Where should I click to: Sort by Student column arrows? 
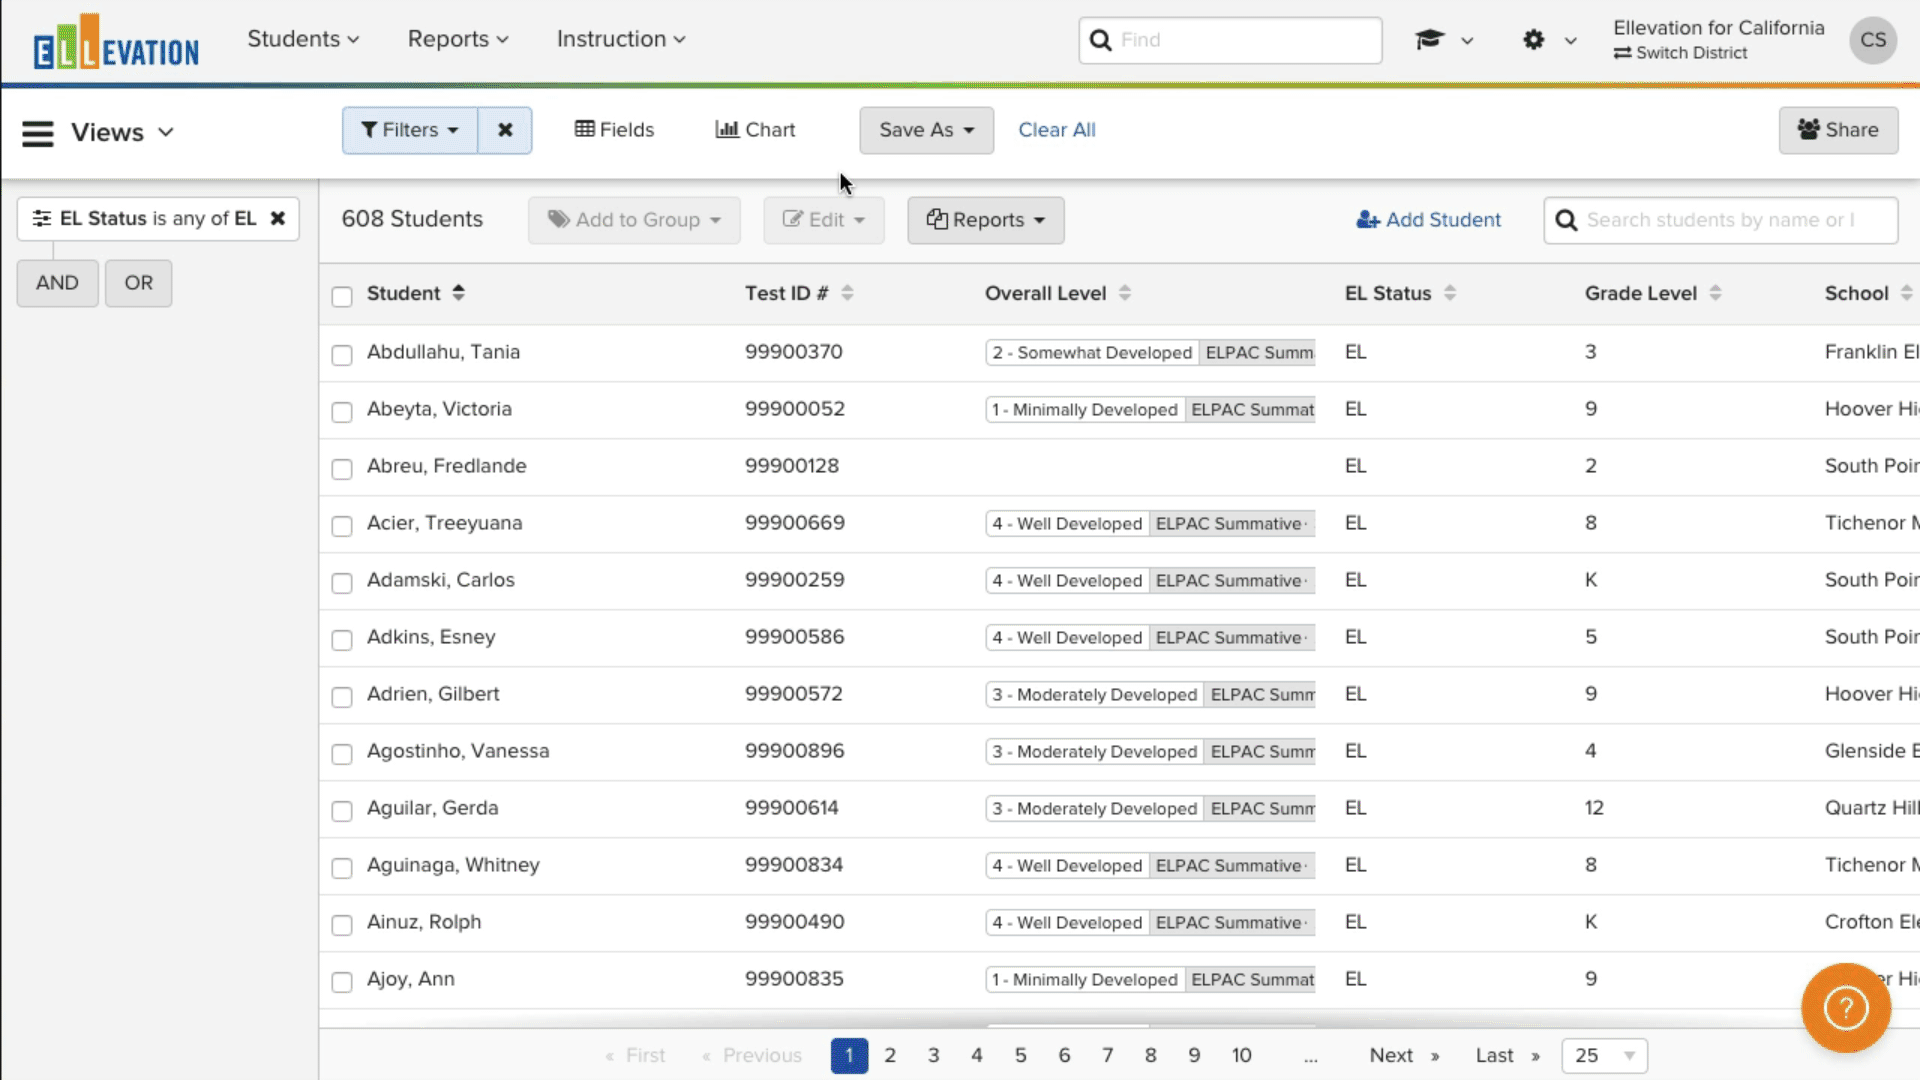pyautogui.click(x=458, y=293)
